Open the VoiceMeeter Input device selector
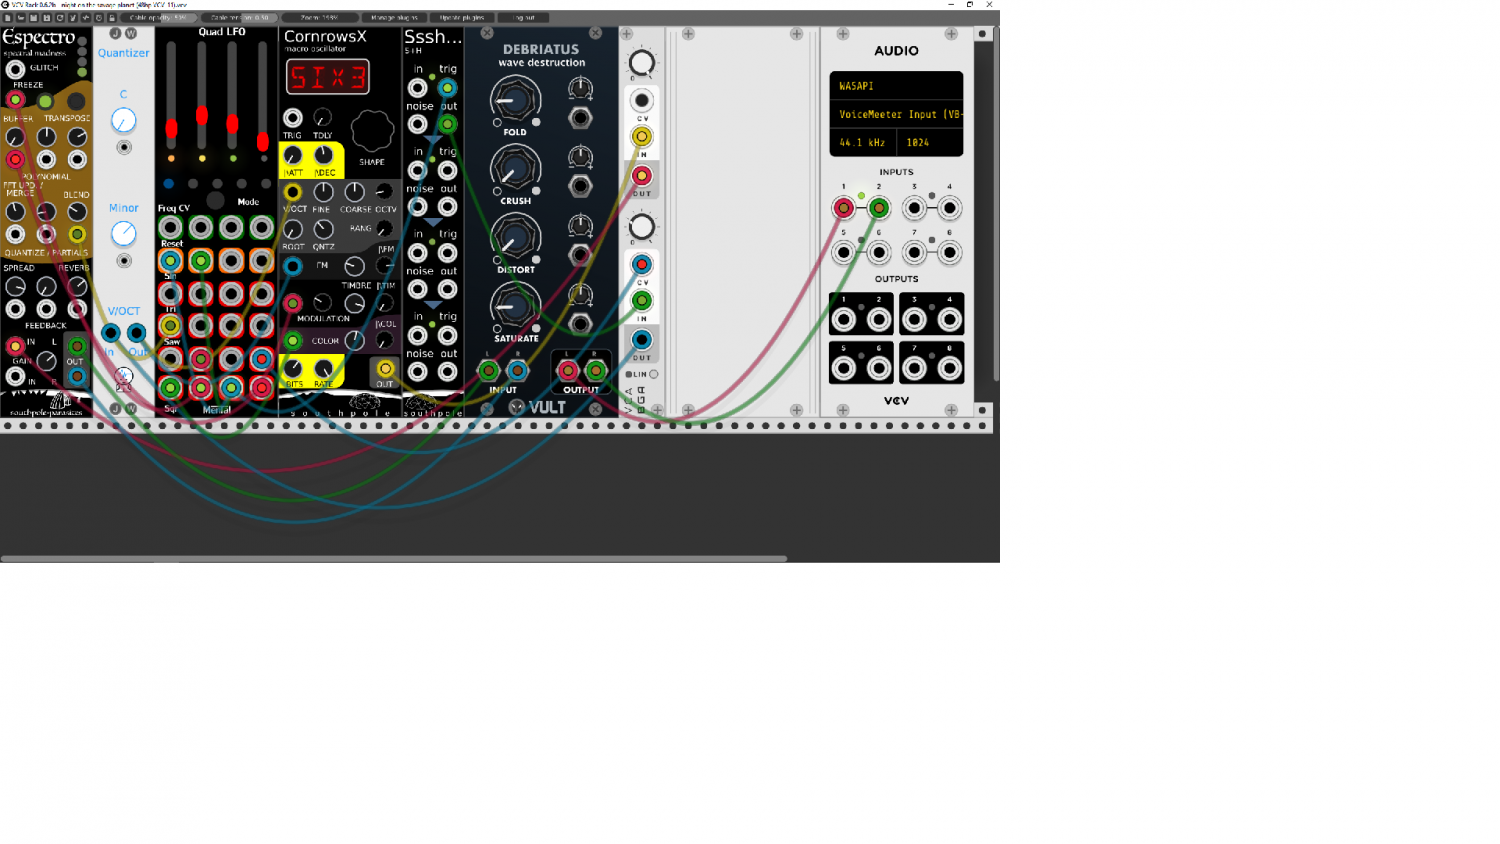The height and width of the screenshot is (844, 1500). tap(896, 114)
